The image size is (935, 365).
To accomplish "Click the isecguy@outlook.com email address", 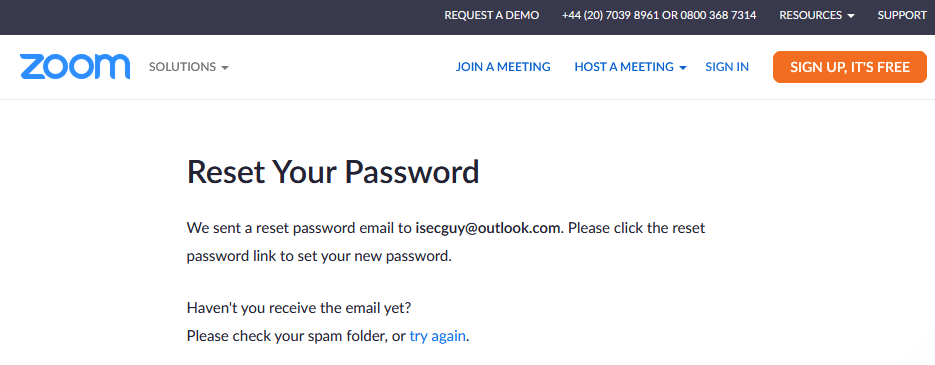I will point(488,228).
